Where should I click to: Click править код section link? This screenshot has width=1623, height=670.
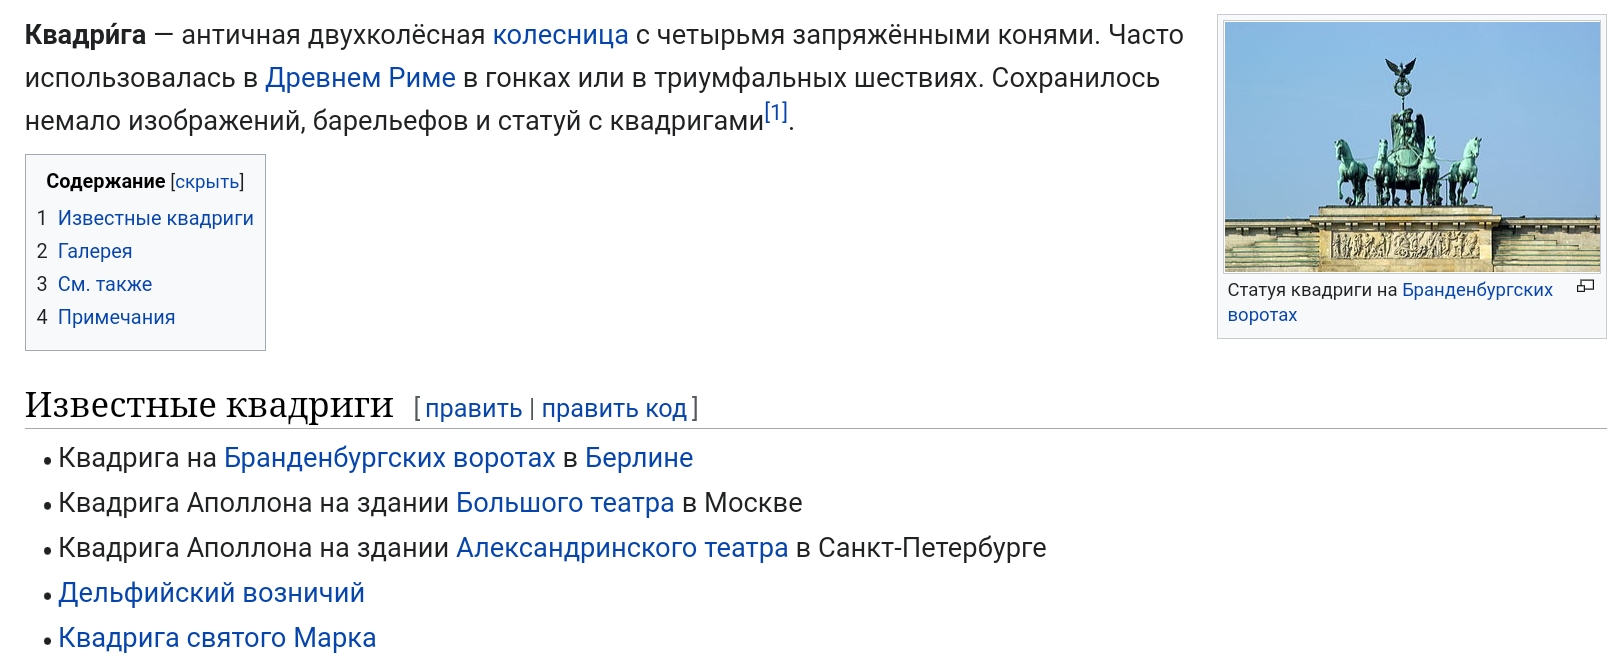click(x=614, y=409)
